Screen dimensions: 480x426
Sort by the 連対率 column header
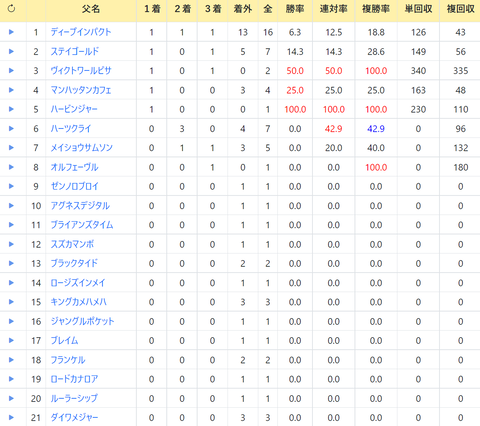[x=334, y=9]
